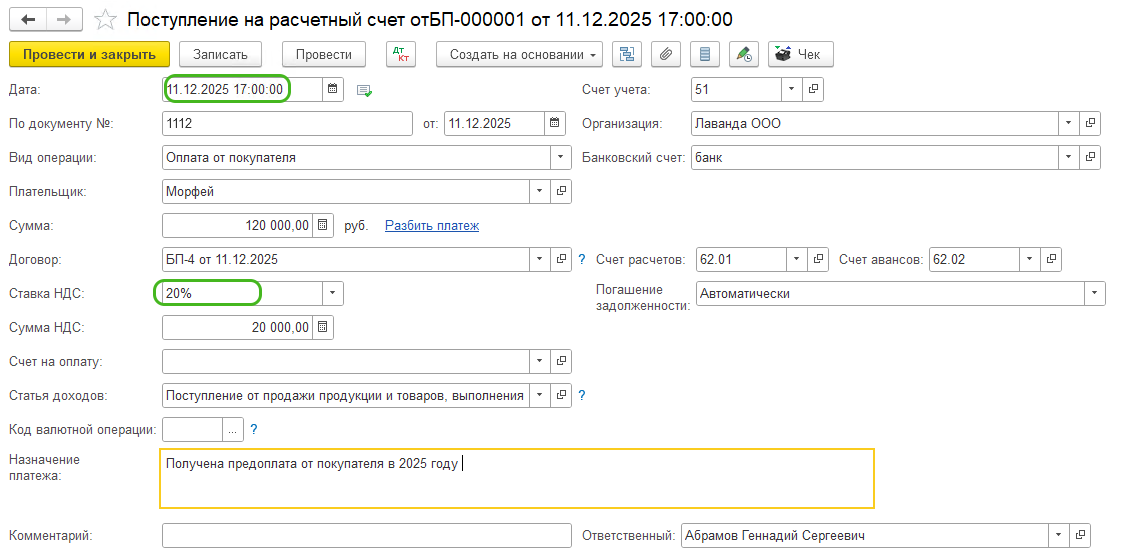Expand Банковский счет dropdown

[x=1069, y=157]
